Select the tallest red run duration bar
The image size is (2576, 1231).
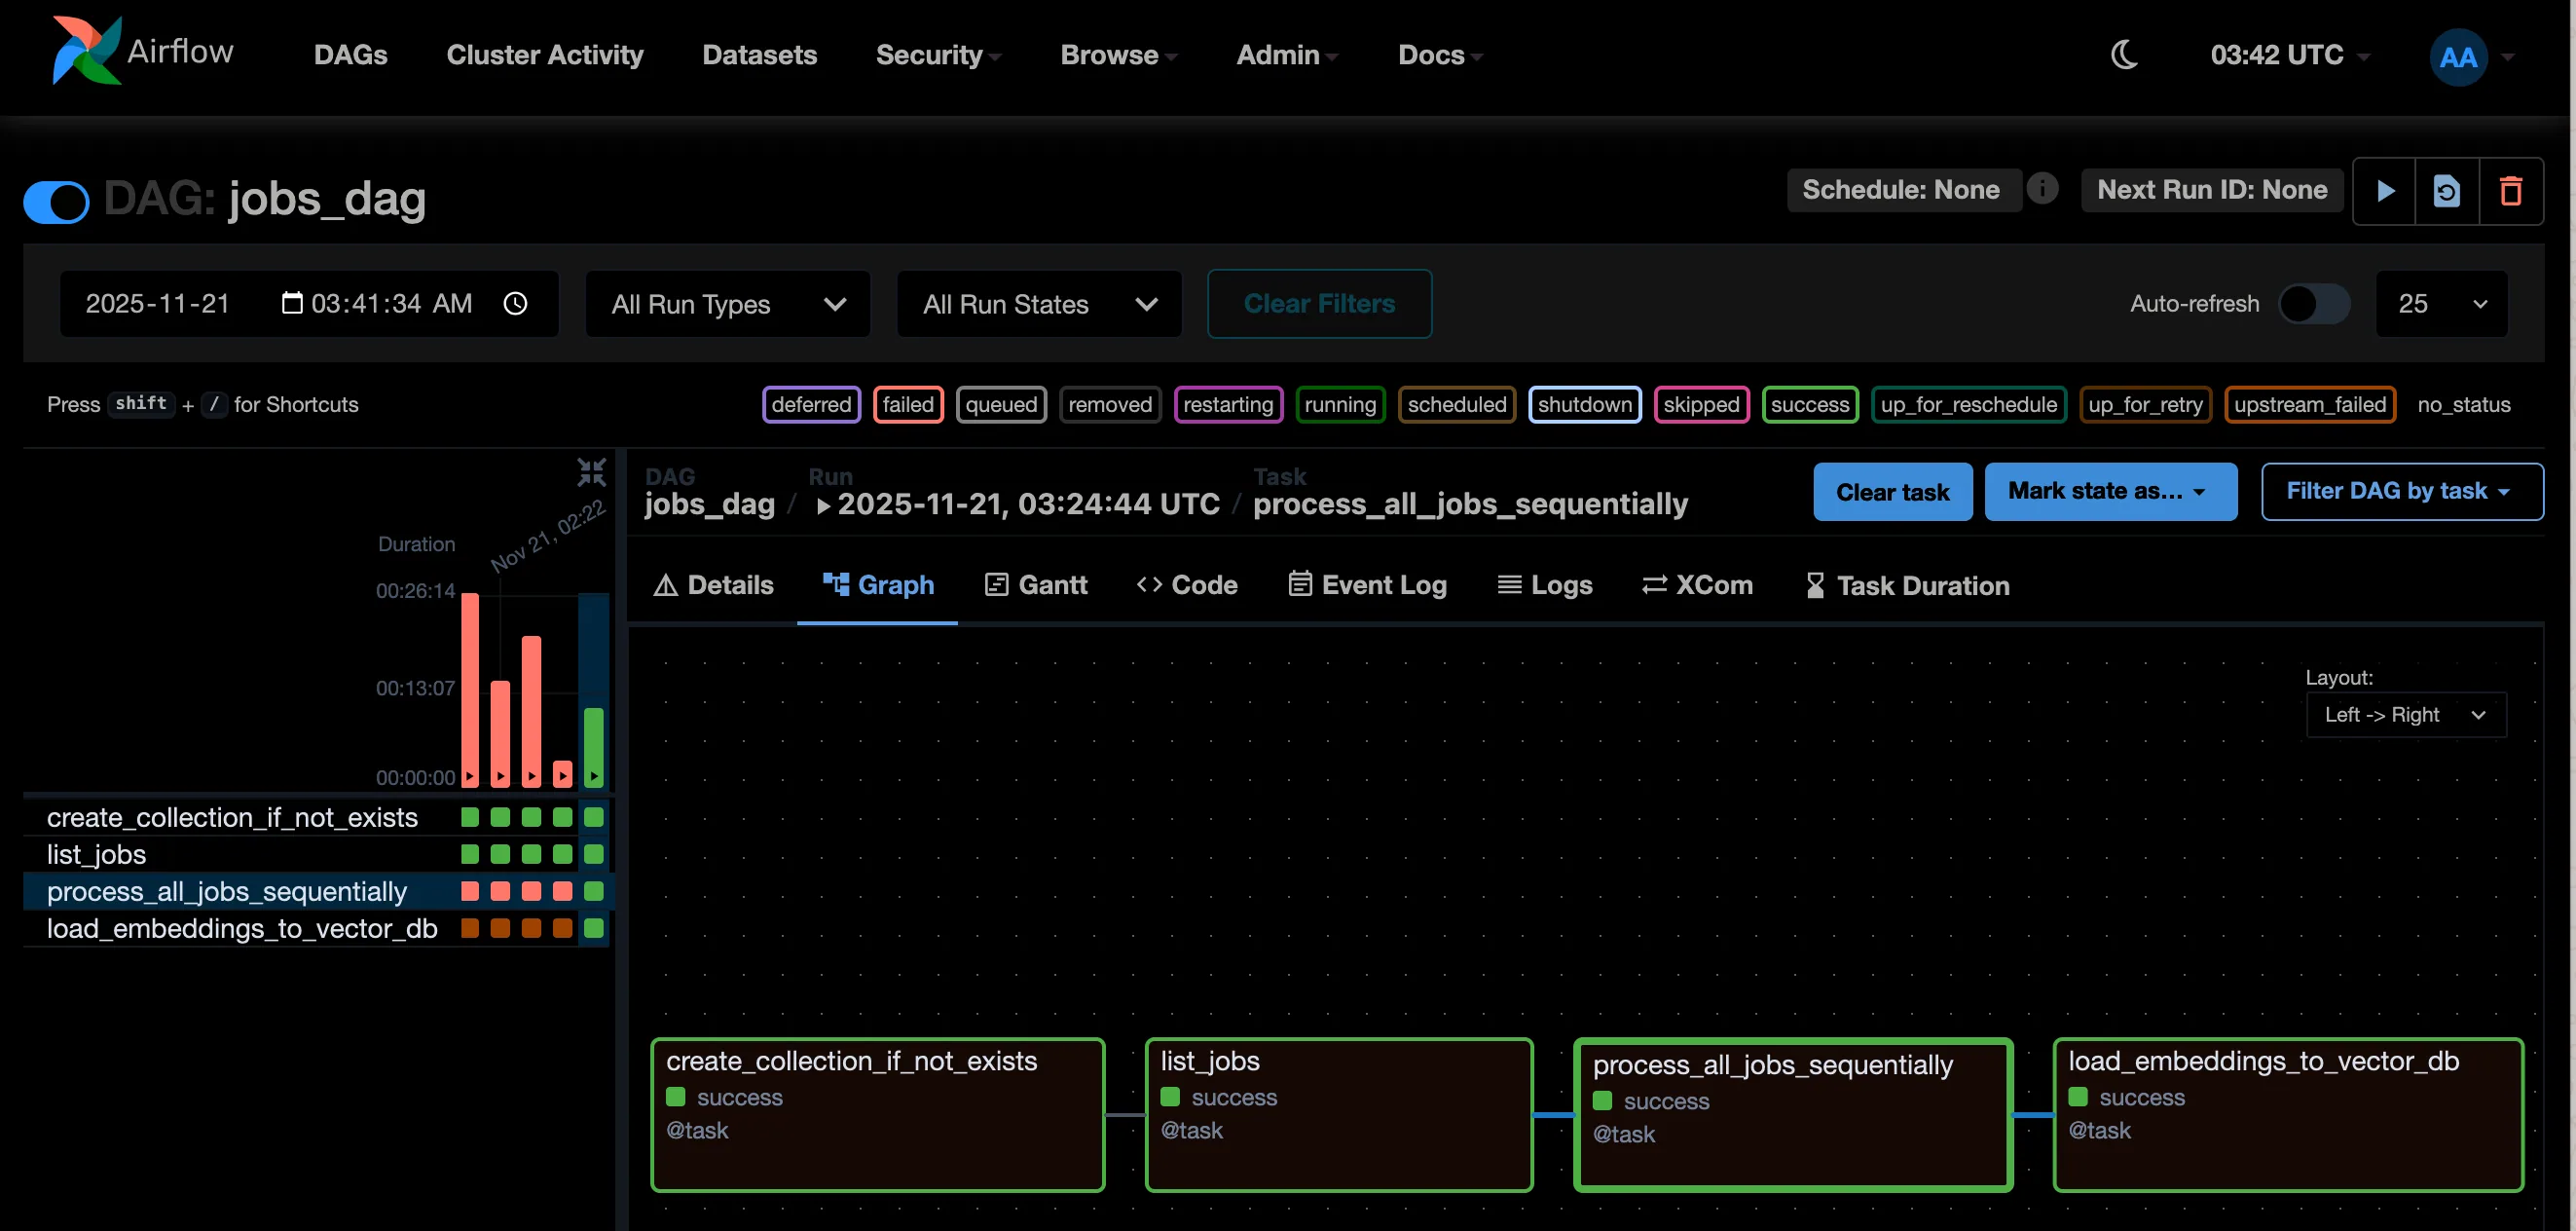tap(469, 689)
